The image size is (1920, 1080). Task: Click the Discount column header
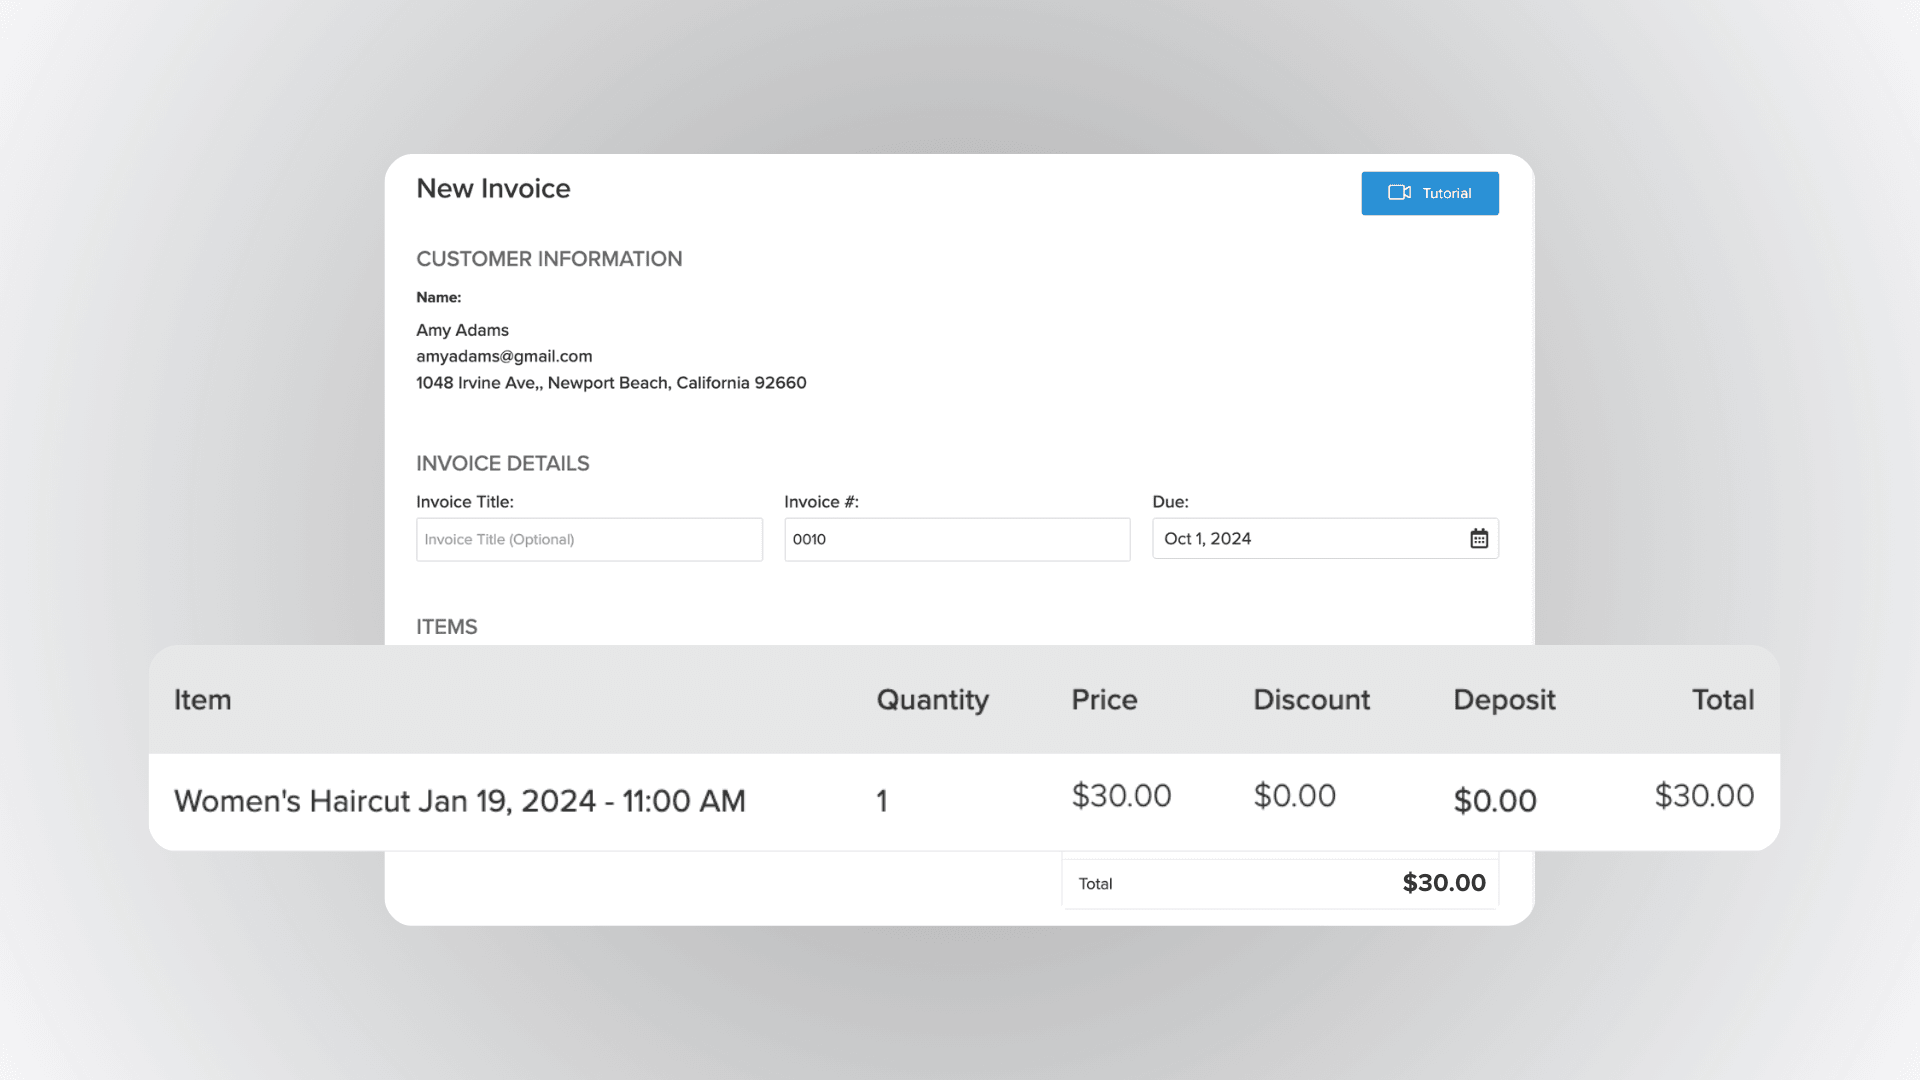click(x=1311, y=700)
